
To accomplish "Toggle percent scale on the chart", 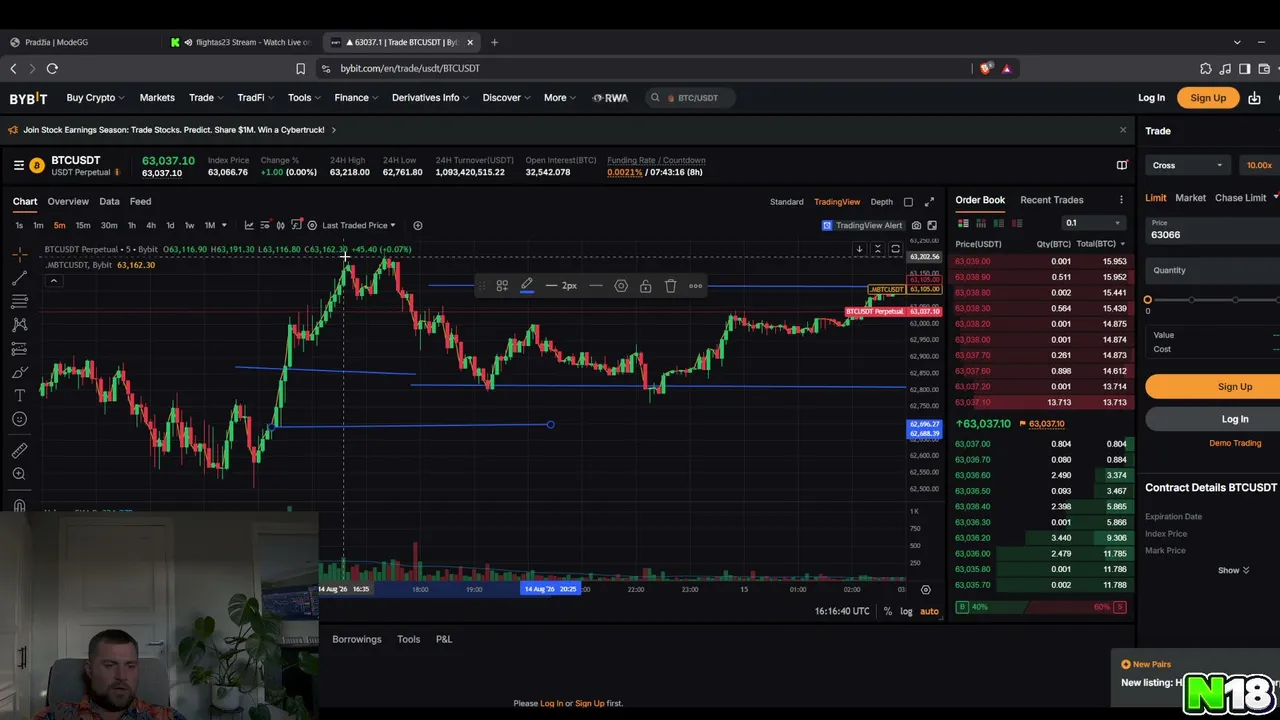I will (887, 611).
